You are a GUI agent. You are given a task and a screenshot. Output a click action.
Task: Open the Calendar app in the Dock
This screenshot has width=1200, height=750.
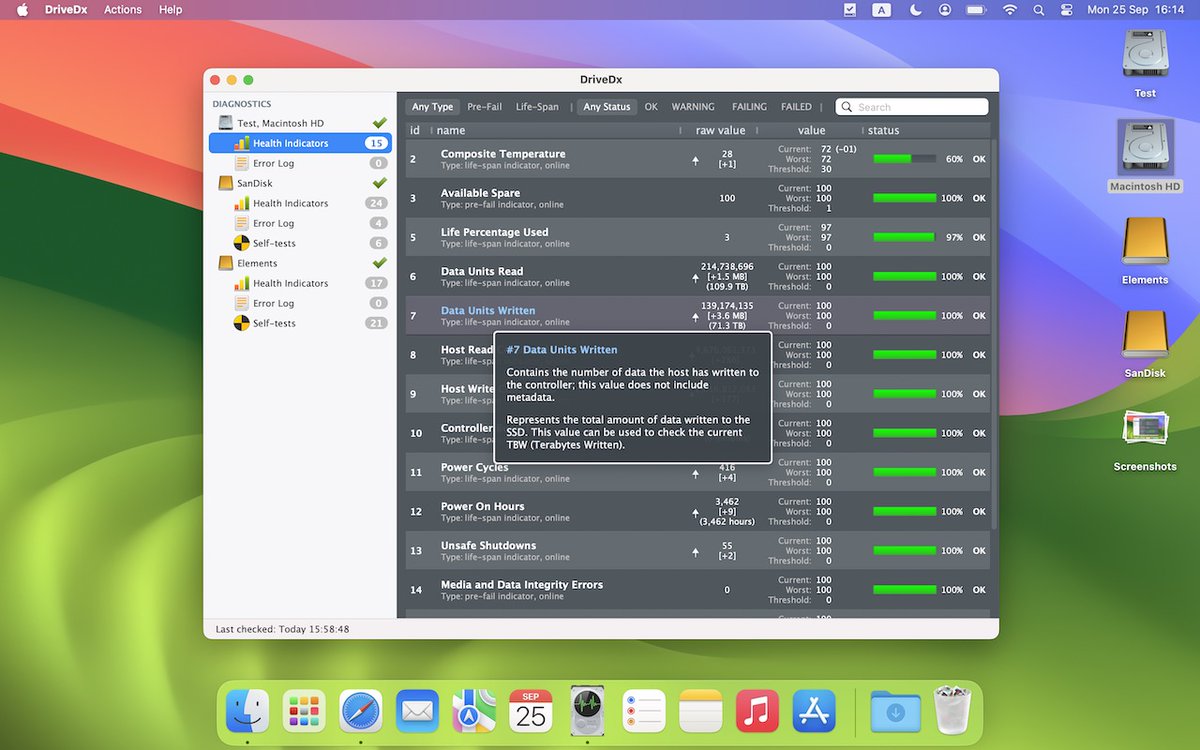point(531,711)
